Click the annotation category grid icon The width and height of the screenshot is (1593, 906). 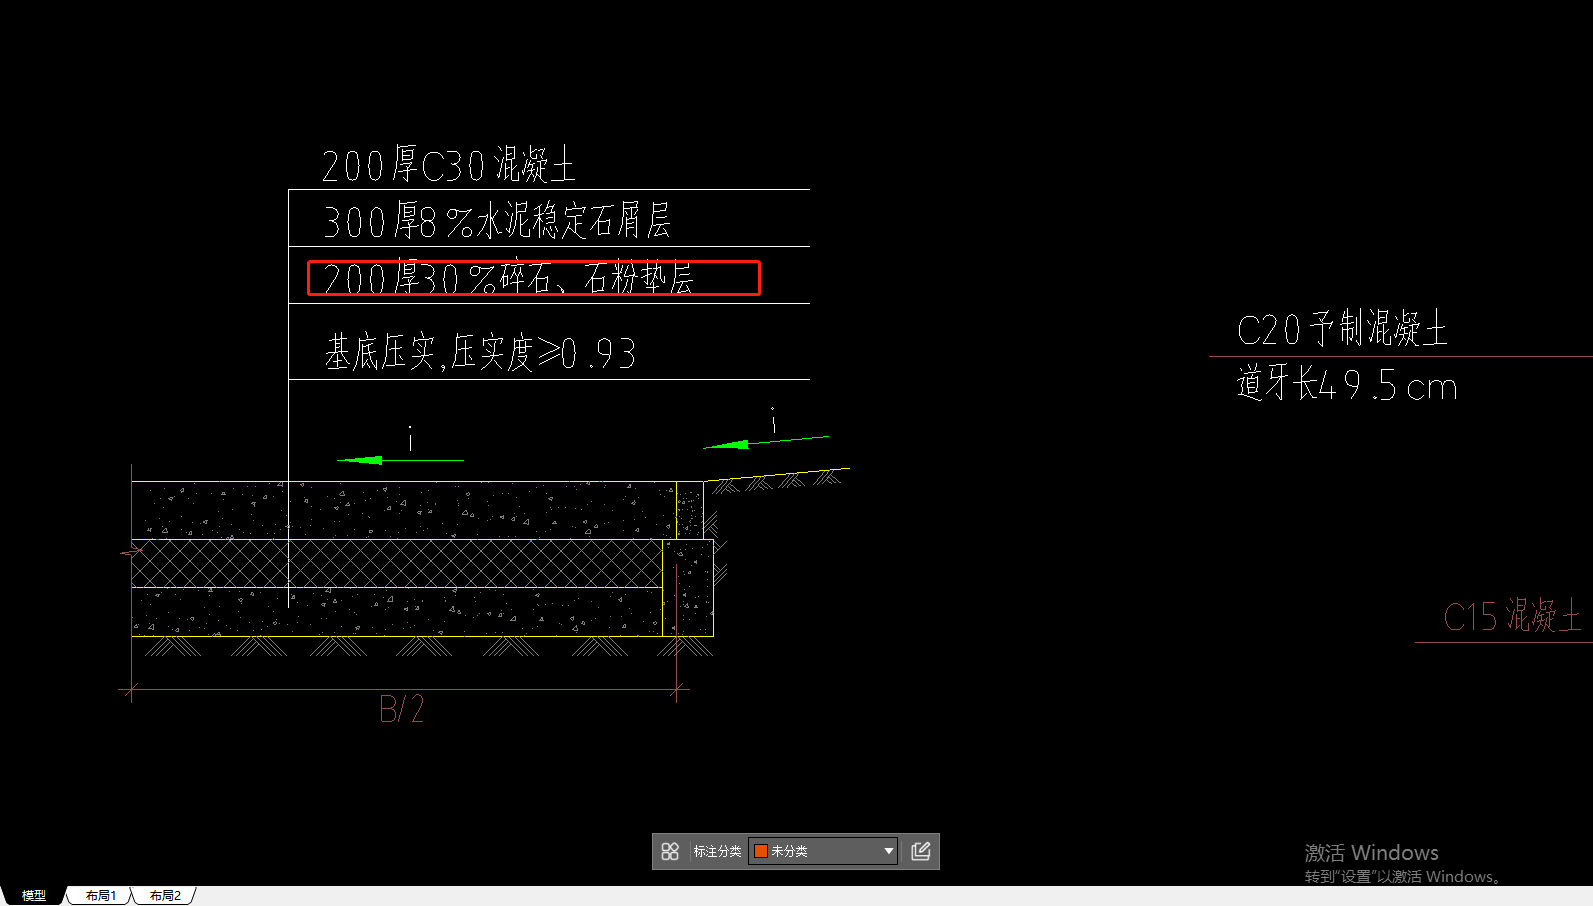[x=670, y=851]
